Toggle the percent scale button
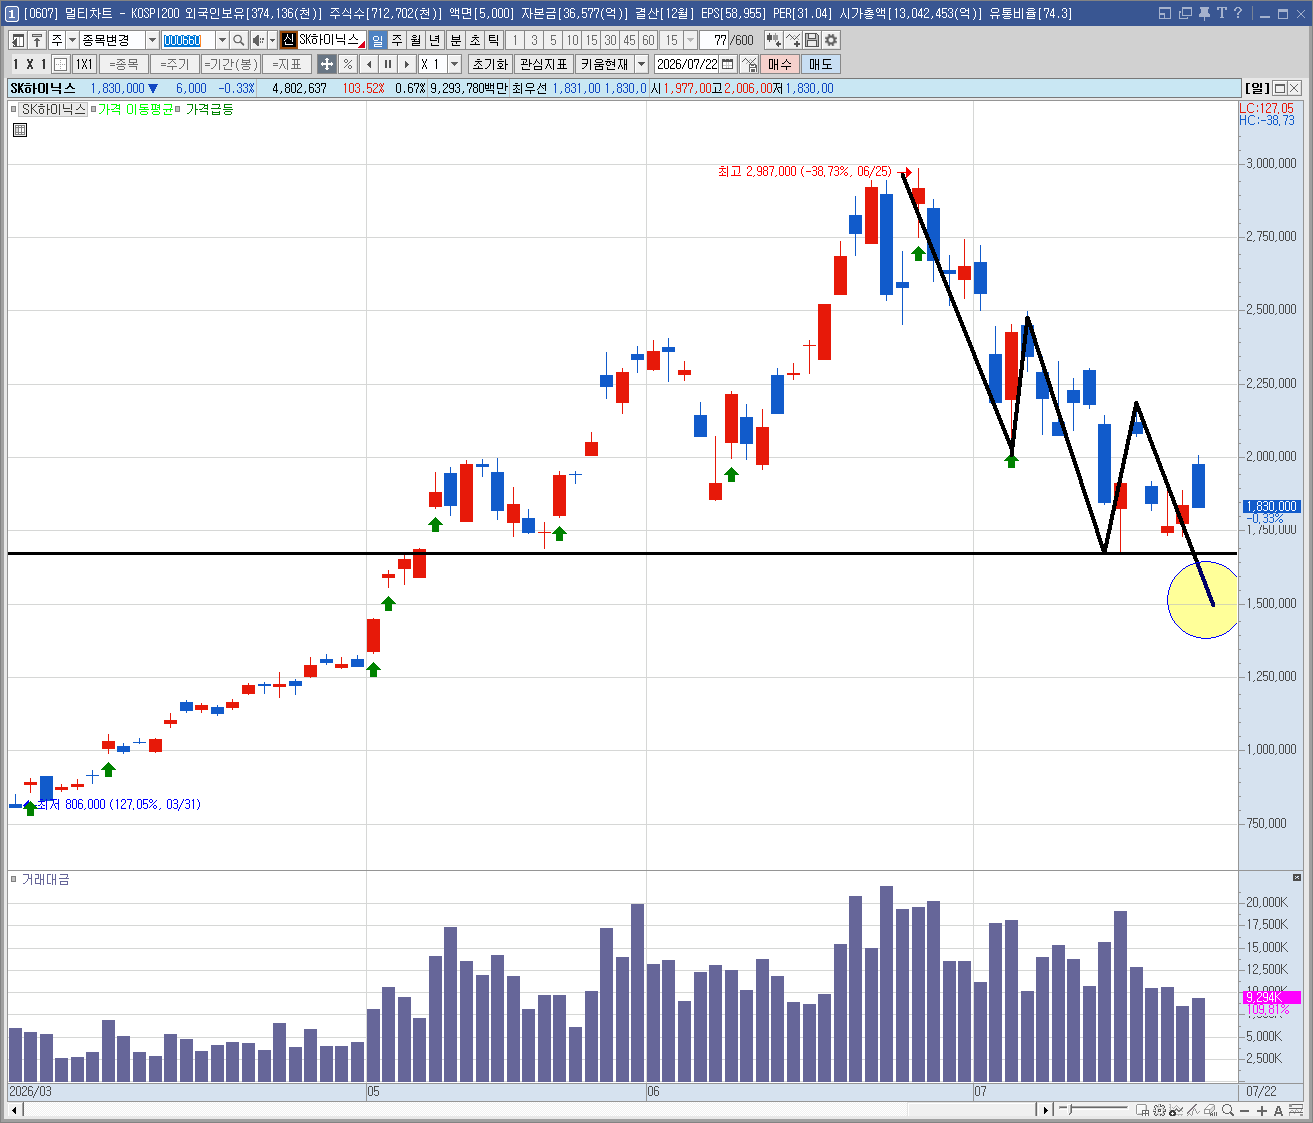 tap(347, 64)
